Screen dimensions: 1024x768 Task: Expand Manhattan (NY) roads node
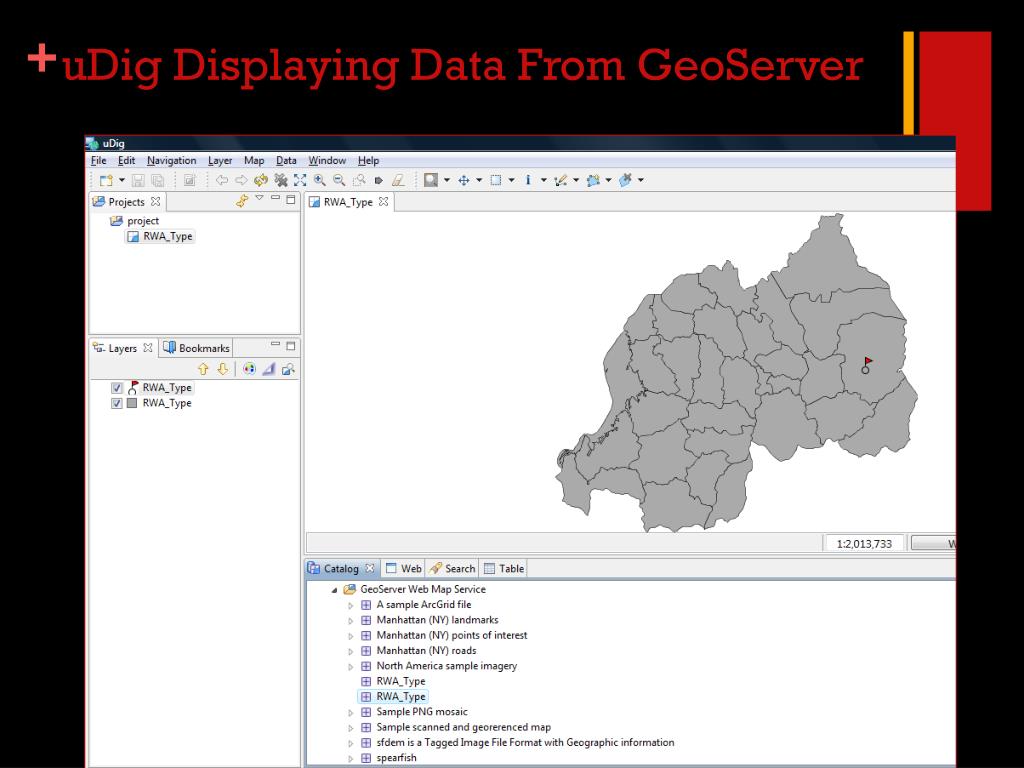coord(351,651)
